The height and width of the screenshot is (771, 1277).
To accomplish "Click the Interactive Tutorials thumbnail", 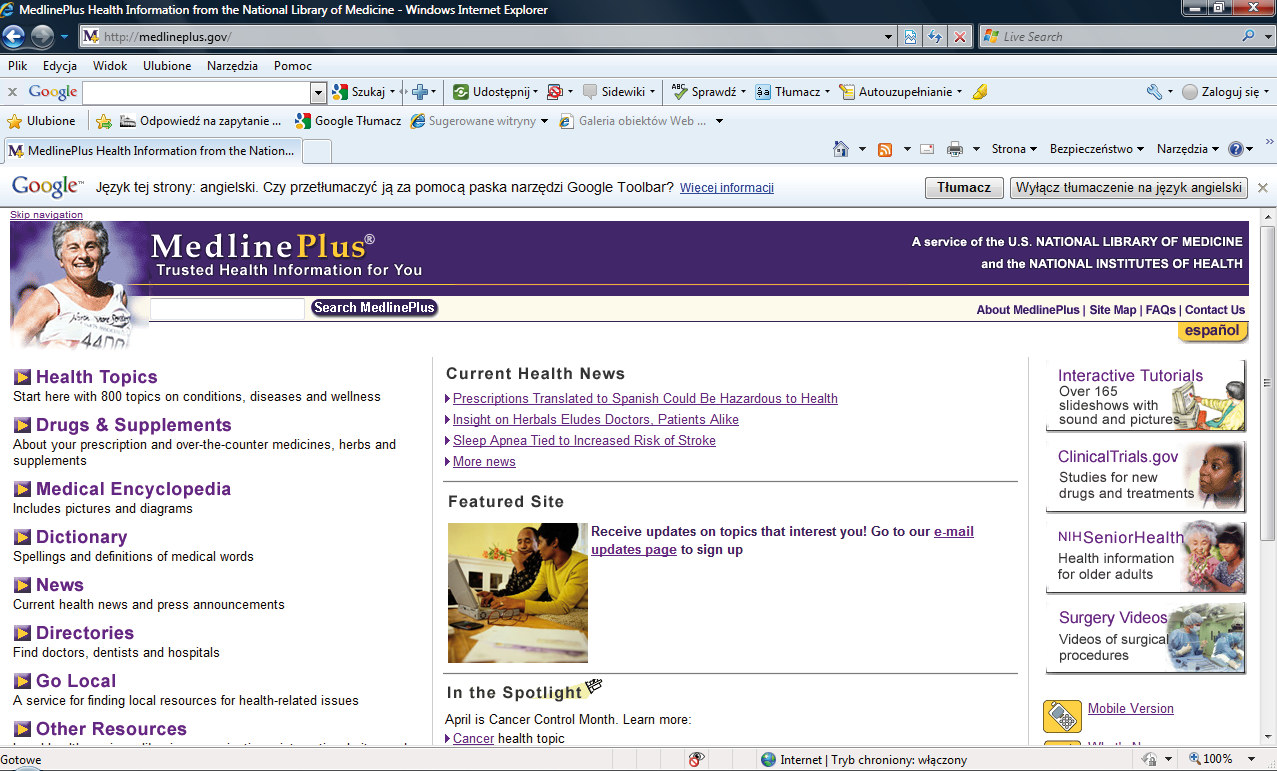I will click(x=1146, y=396).
